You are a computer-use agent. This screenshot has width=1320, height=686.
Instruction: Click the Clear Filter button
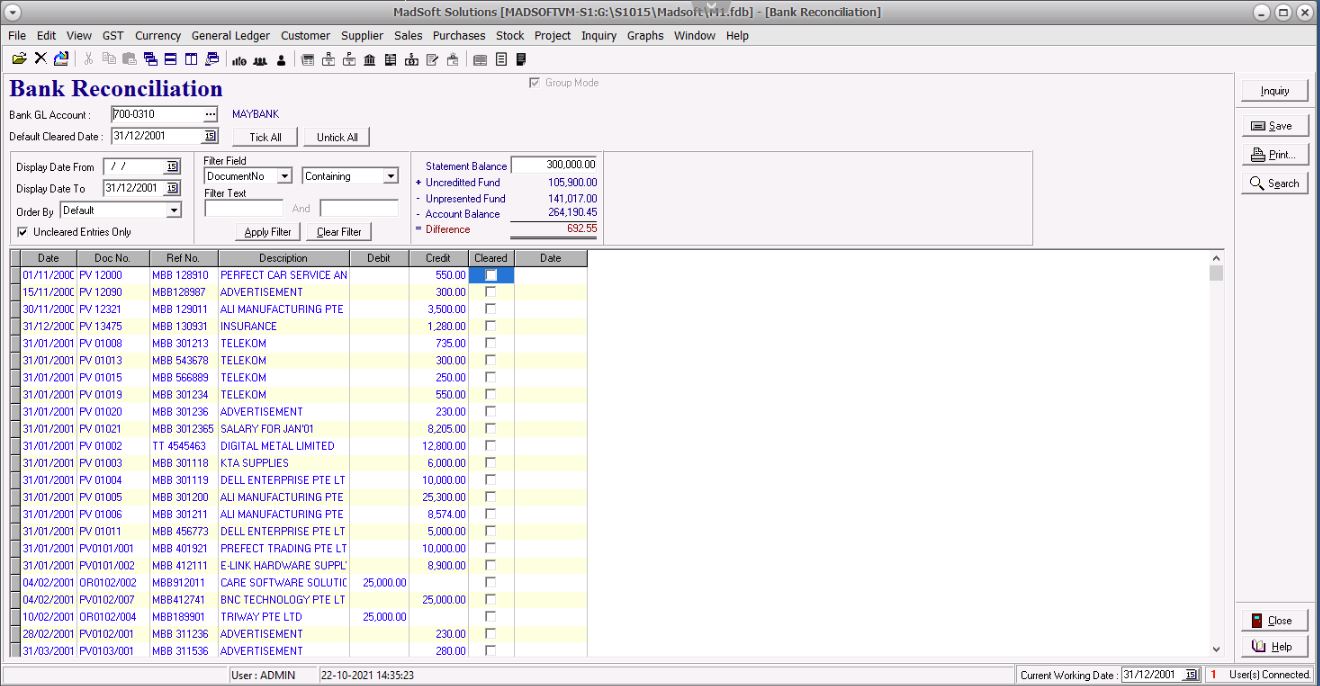tap(338, 232)
